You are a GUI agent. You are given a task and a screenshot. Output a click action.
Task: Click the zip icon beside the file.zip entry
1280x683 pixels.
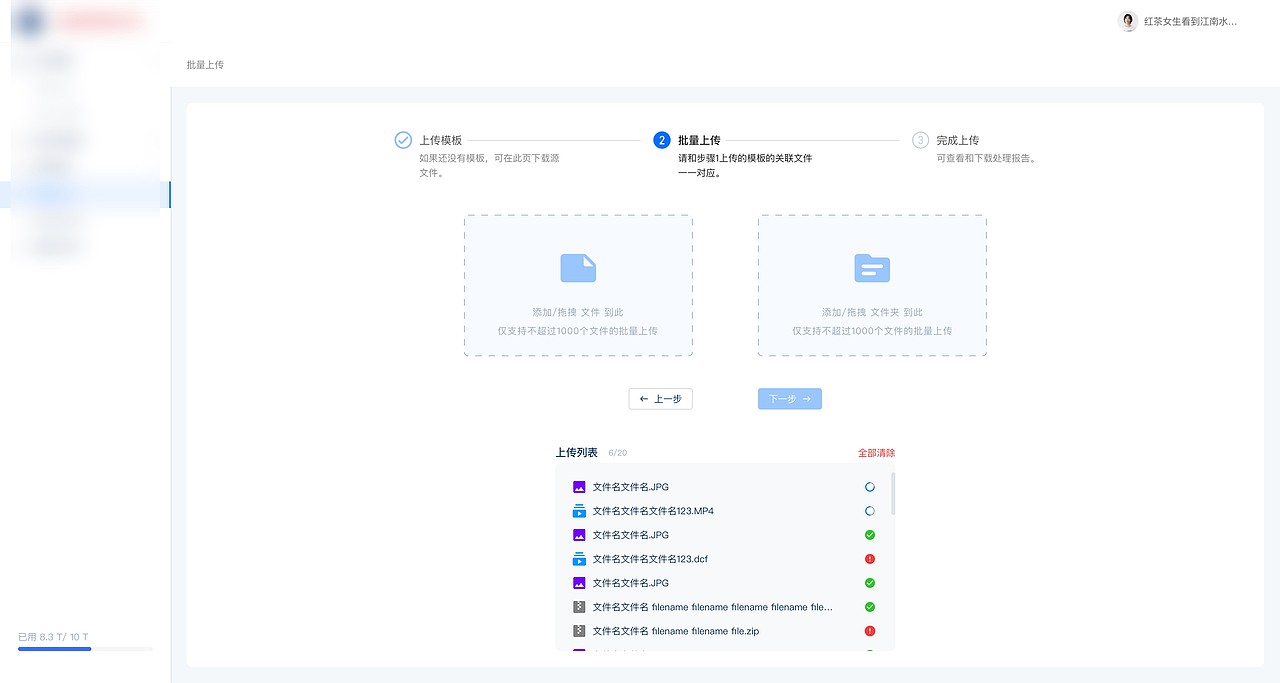pos(580,630)
